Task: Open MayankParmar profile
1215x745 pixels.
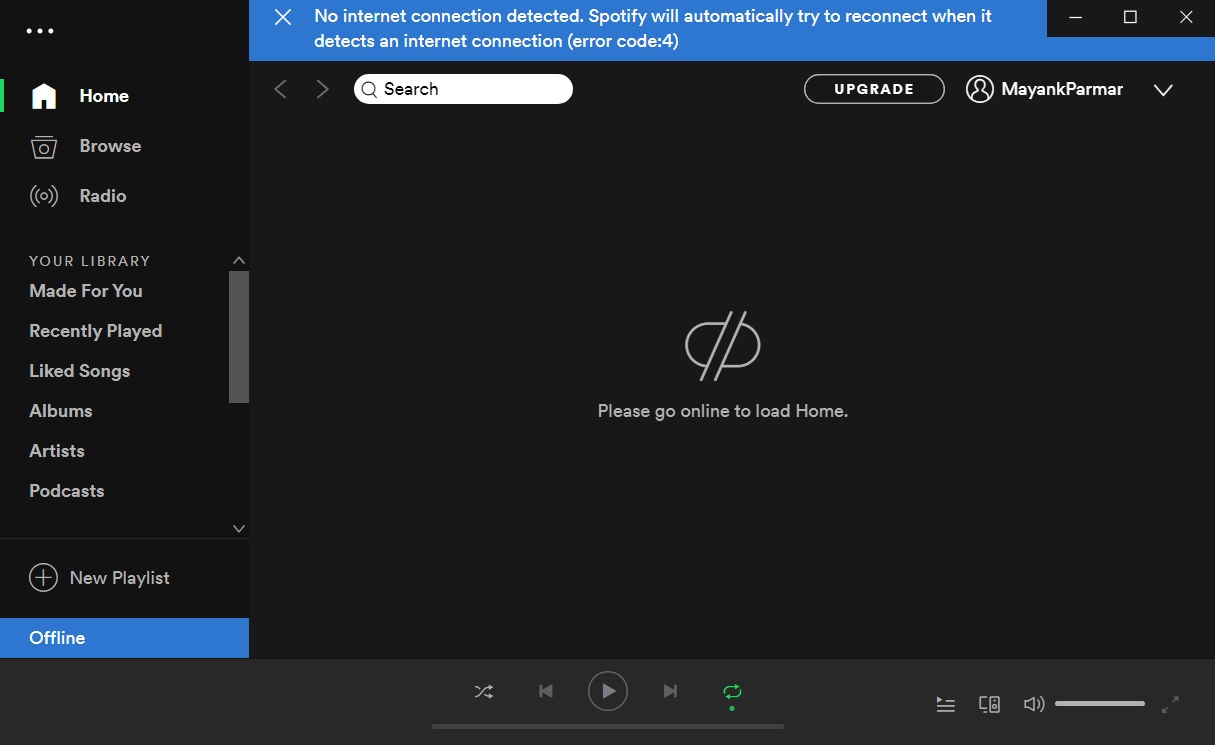Action: pos(1062,89)
